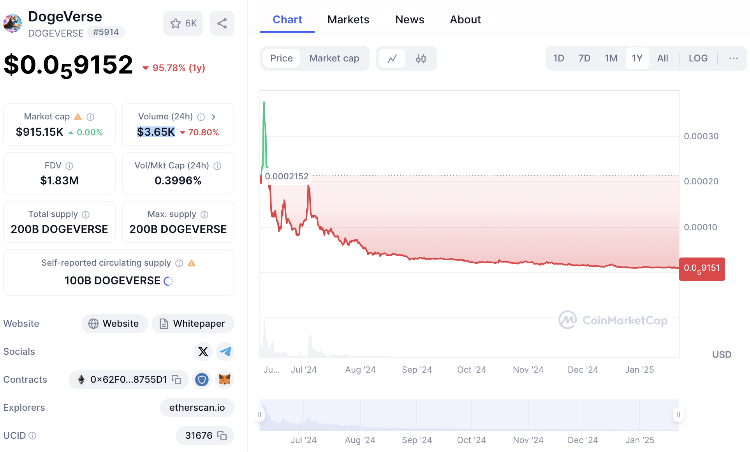Copy the contract address
Image resolution: width=750 pixels, height=452 pixels.
177,380
